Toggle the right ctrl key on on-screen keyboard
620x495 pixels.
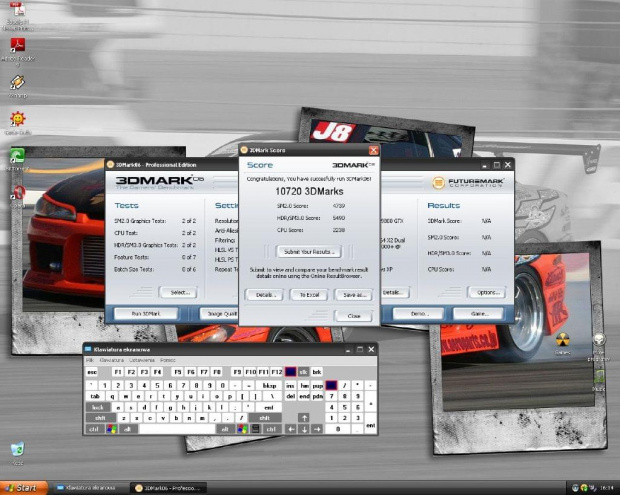pos(271,429)
